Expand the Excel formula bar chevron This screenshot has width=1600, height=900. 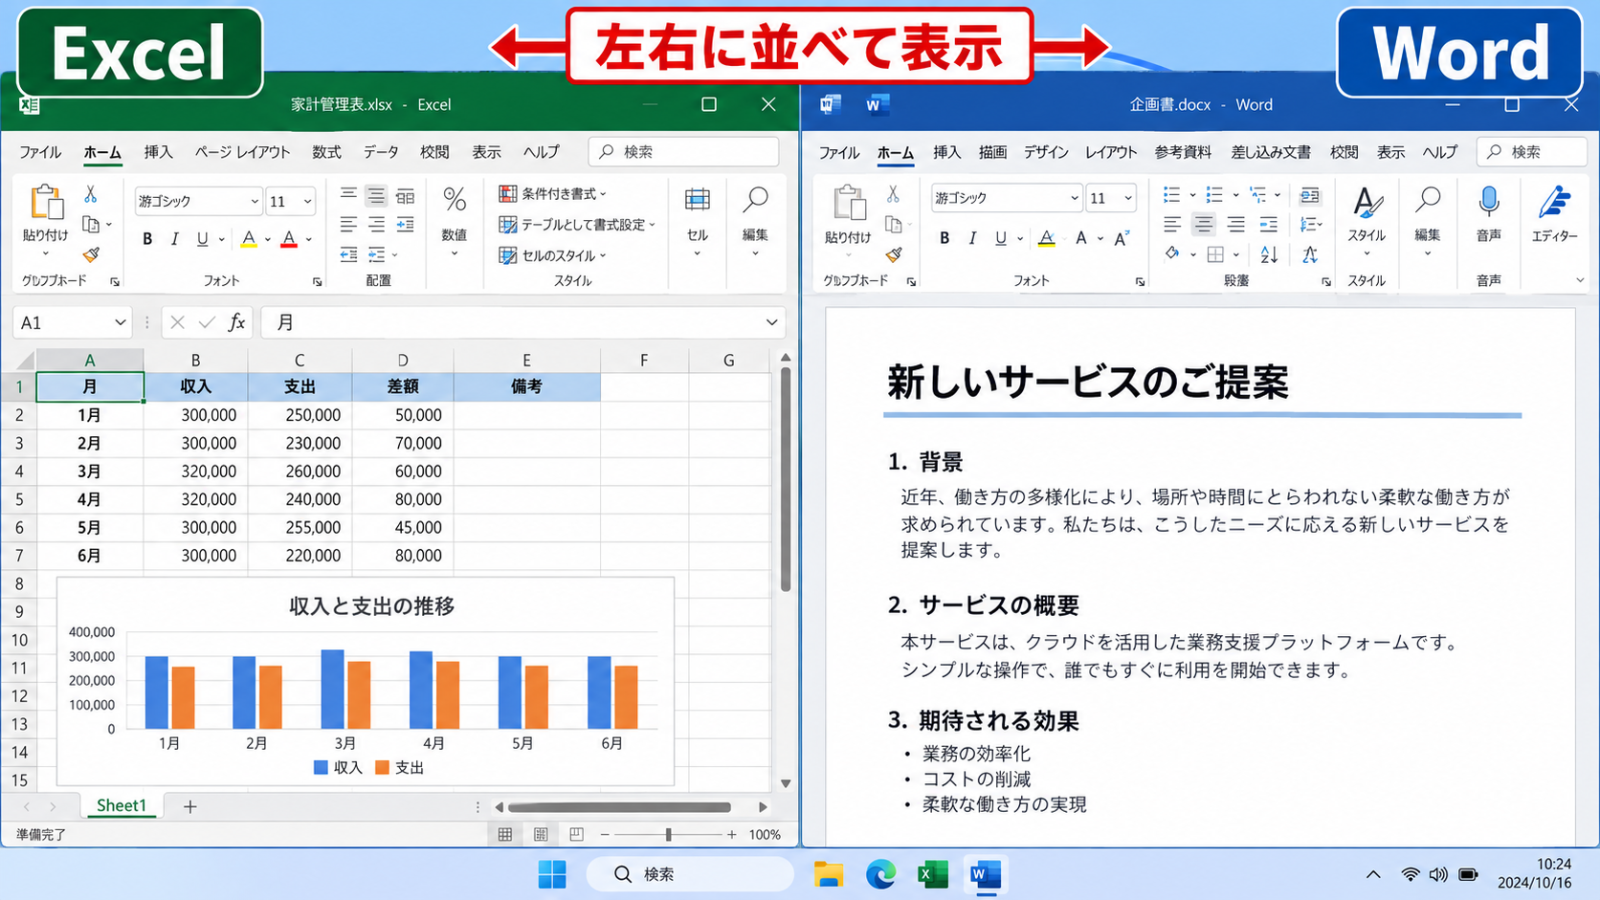(772, 322)
